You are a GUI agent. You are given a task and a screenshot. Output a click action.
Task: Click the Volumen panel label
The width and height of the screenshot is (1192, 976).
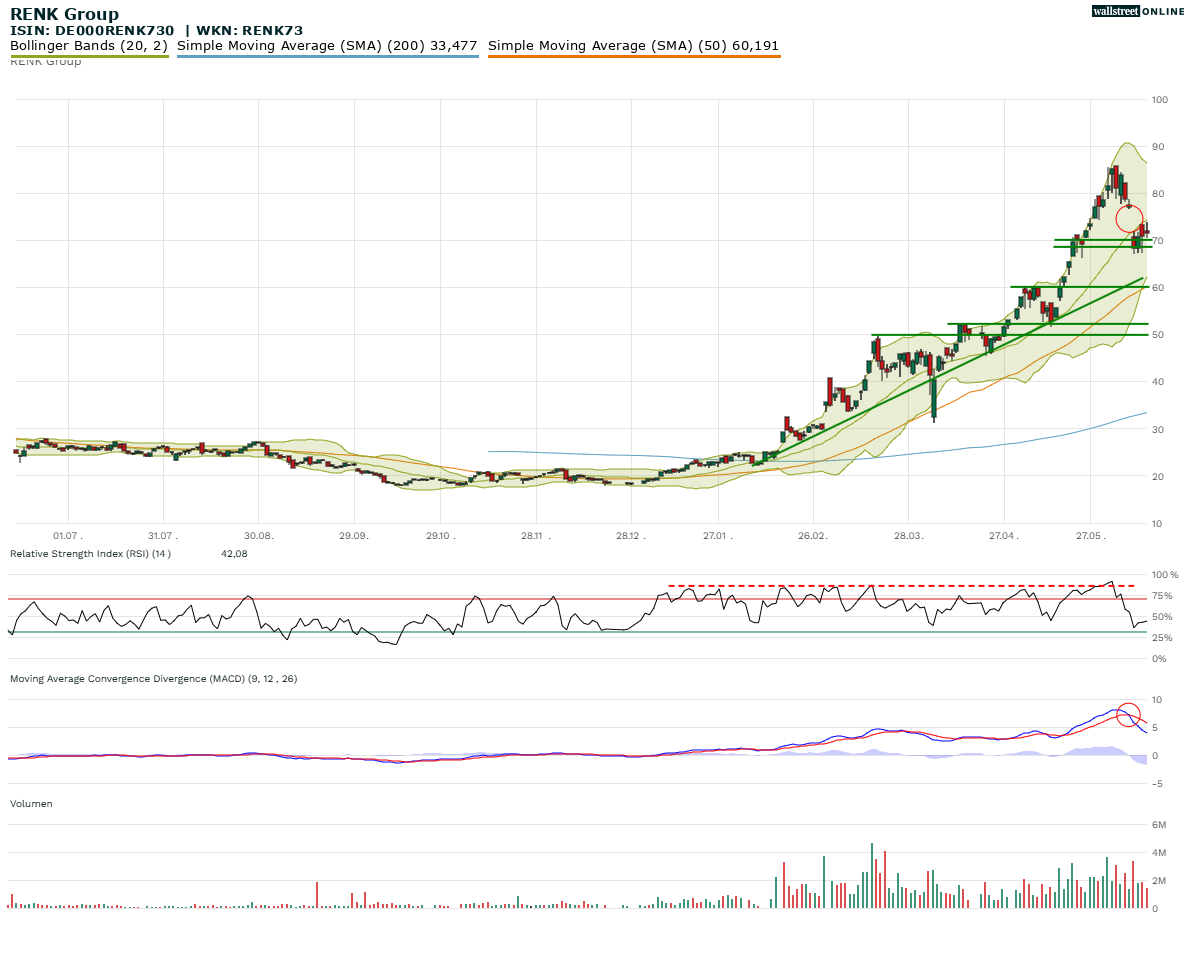click(x=31, y=803)
